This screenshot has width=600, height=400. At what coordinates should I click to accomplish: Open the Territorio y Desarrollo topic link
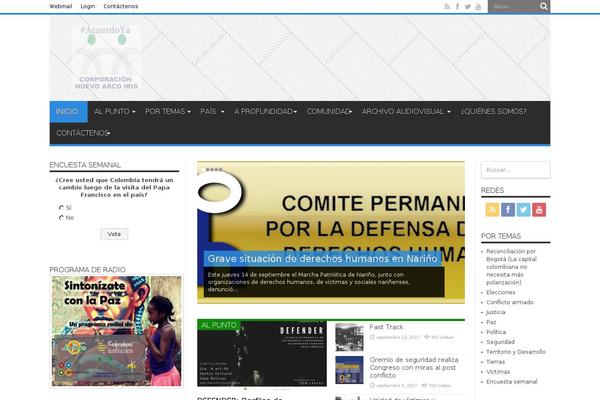[515, 352]
